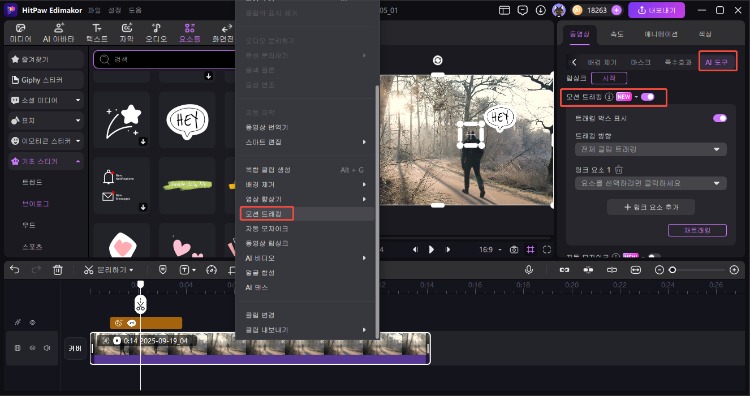Click the lip-sync 시작 start button
This screenshot has width=750, height=396.
click(609, 78)
